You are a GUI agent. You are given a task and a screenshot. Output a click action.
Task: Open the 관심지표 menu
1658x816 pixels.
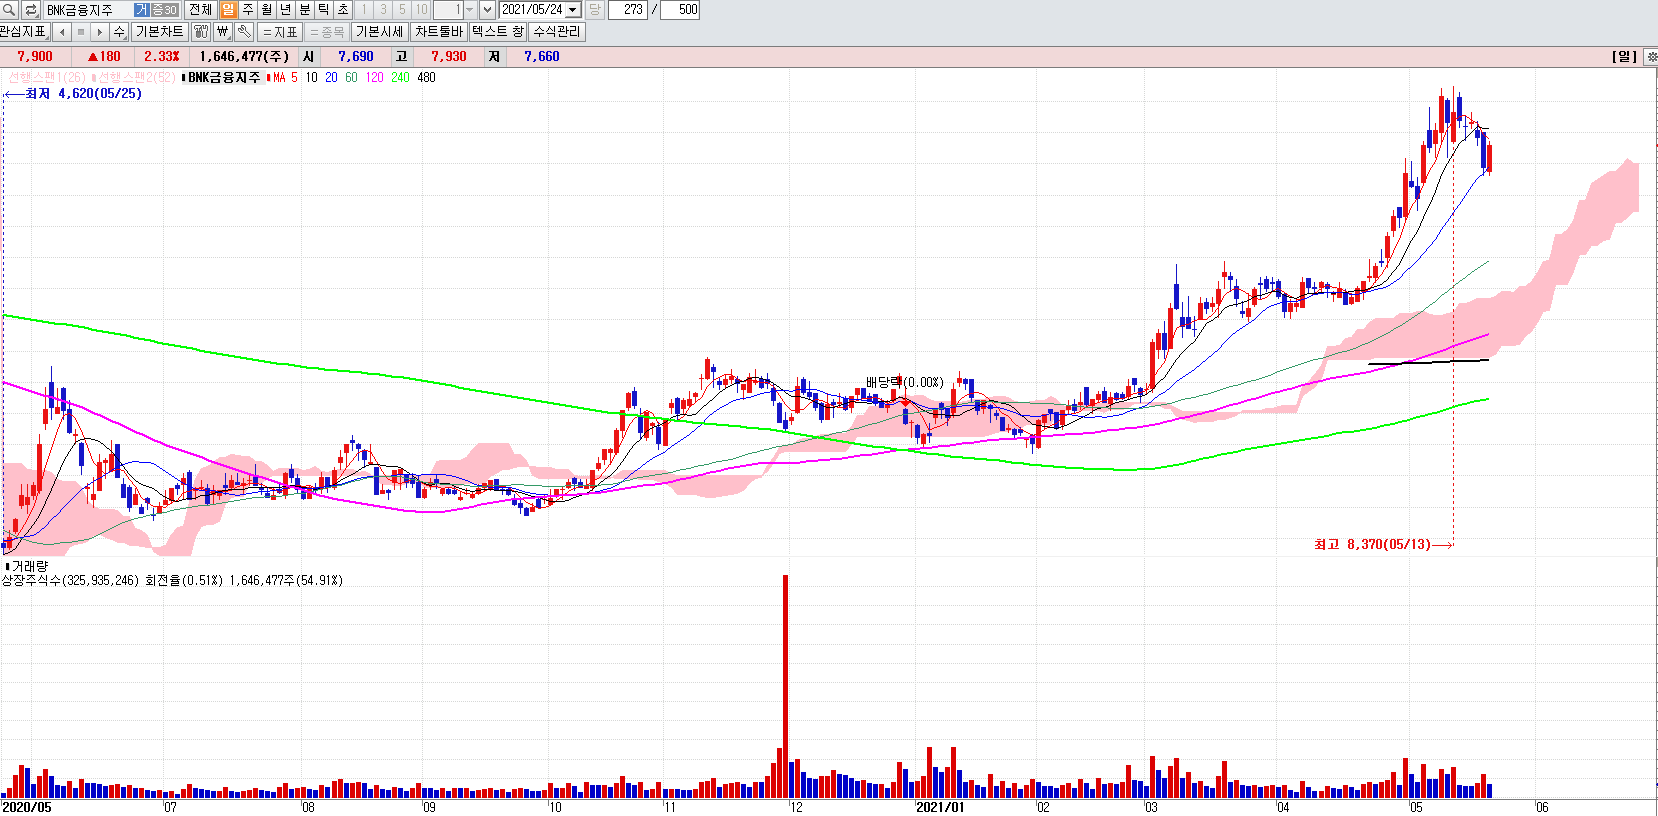(24, 32)
